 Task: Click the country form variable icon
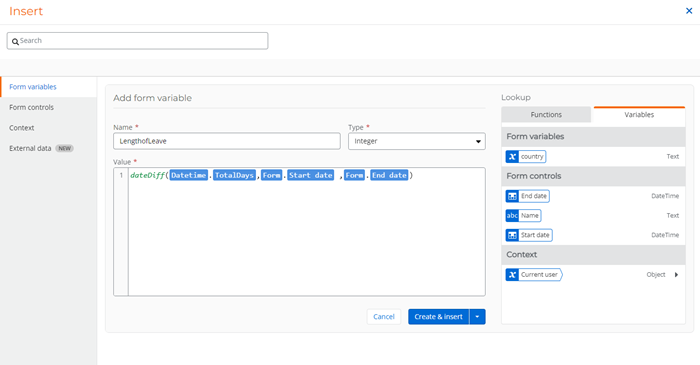point(512,157)
